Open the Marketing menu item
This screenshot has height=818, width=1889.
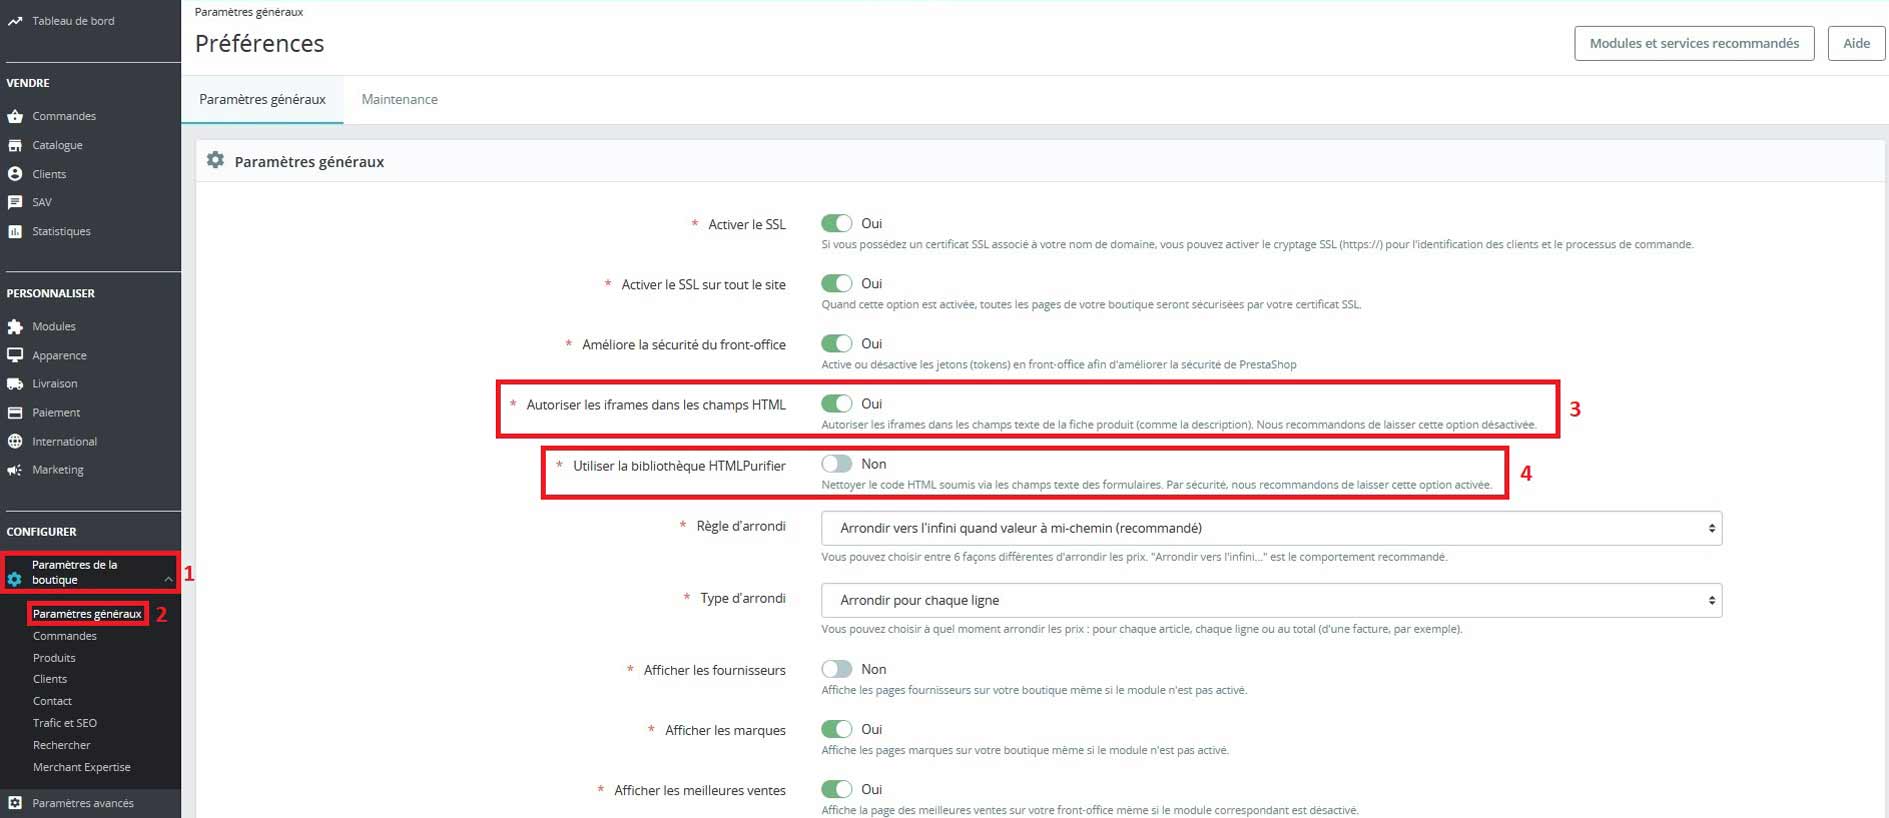pyautogui.click(x=58, y=470)
